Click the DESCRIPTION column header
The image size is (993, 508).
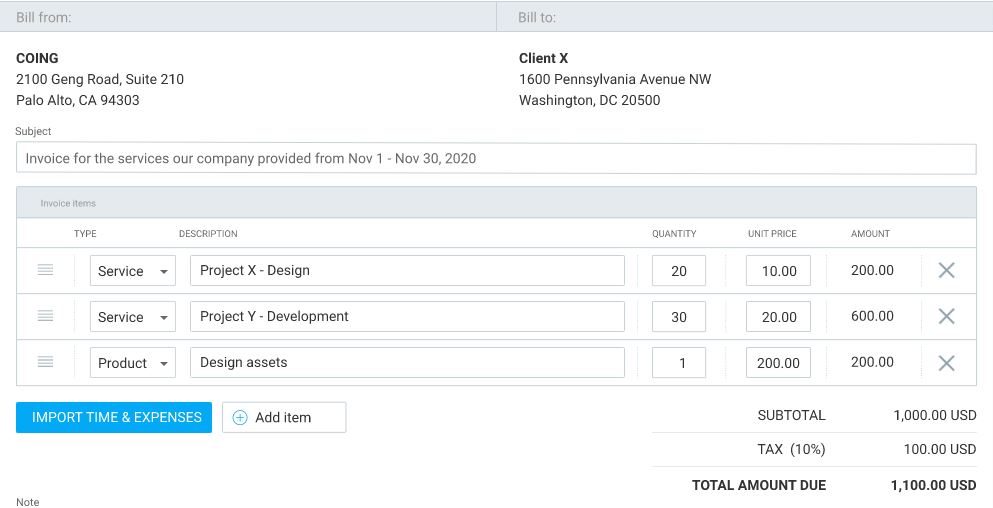pos(208,234)
